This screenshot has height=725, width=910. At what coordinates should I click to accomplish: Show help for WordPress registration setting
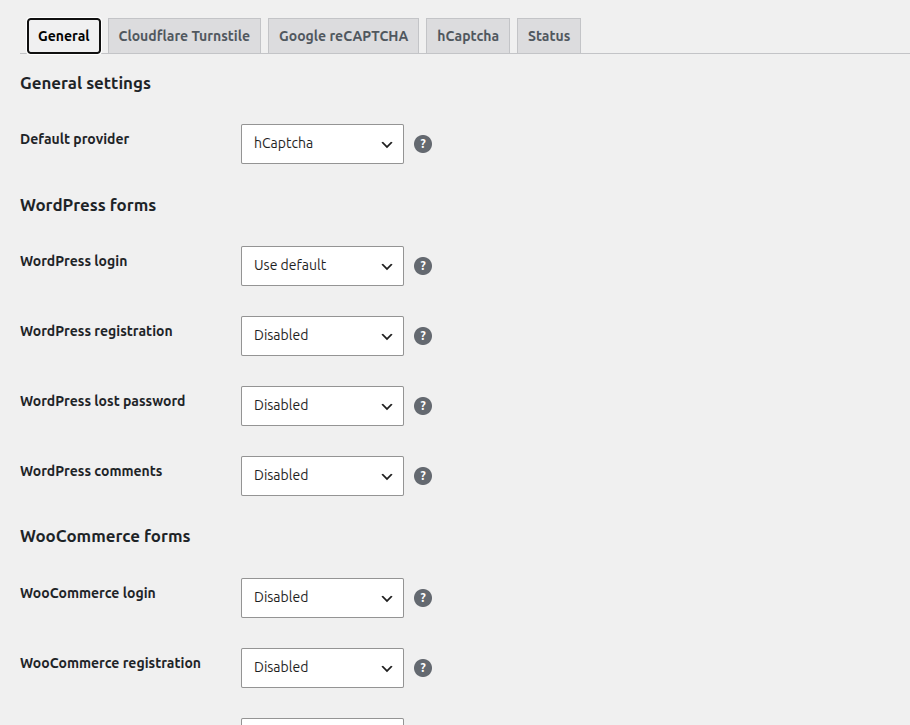click(x=423, y=336)
